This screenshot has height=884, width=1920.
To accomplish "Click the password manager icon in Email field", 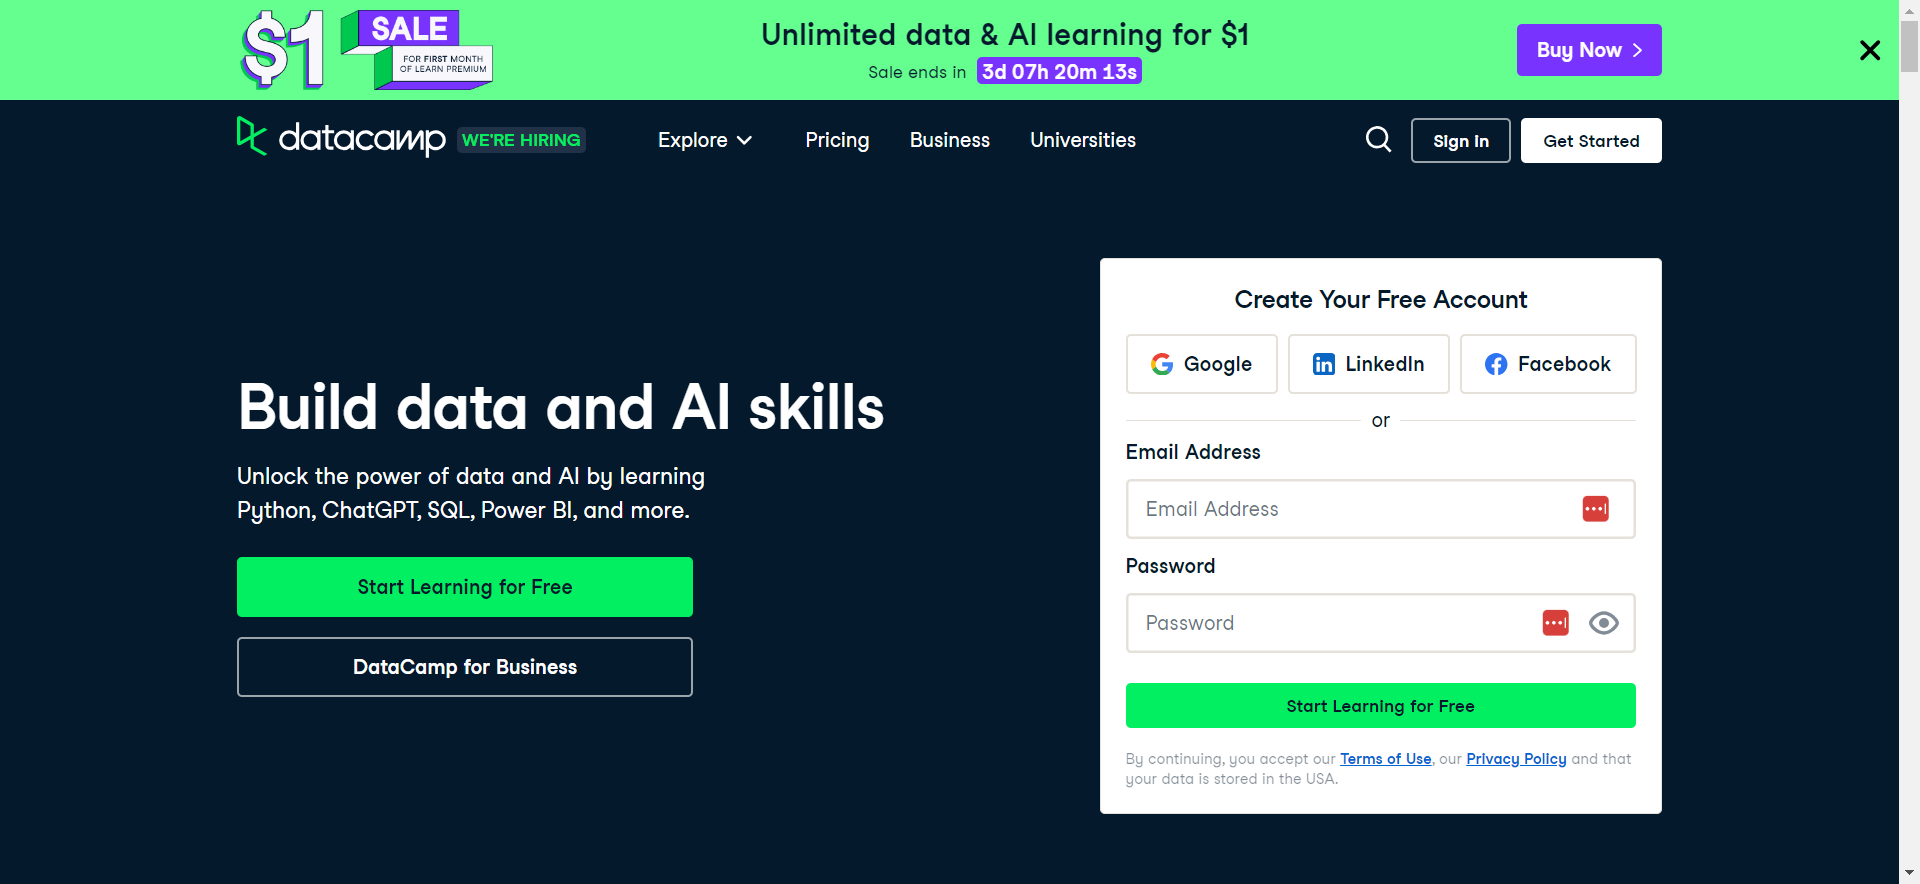I will click(1595, 509).
